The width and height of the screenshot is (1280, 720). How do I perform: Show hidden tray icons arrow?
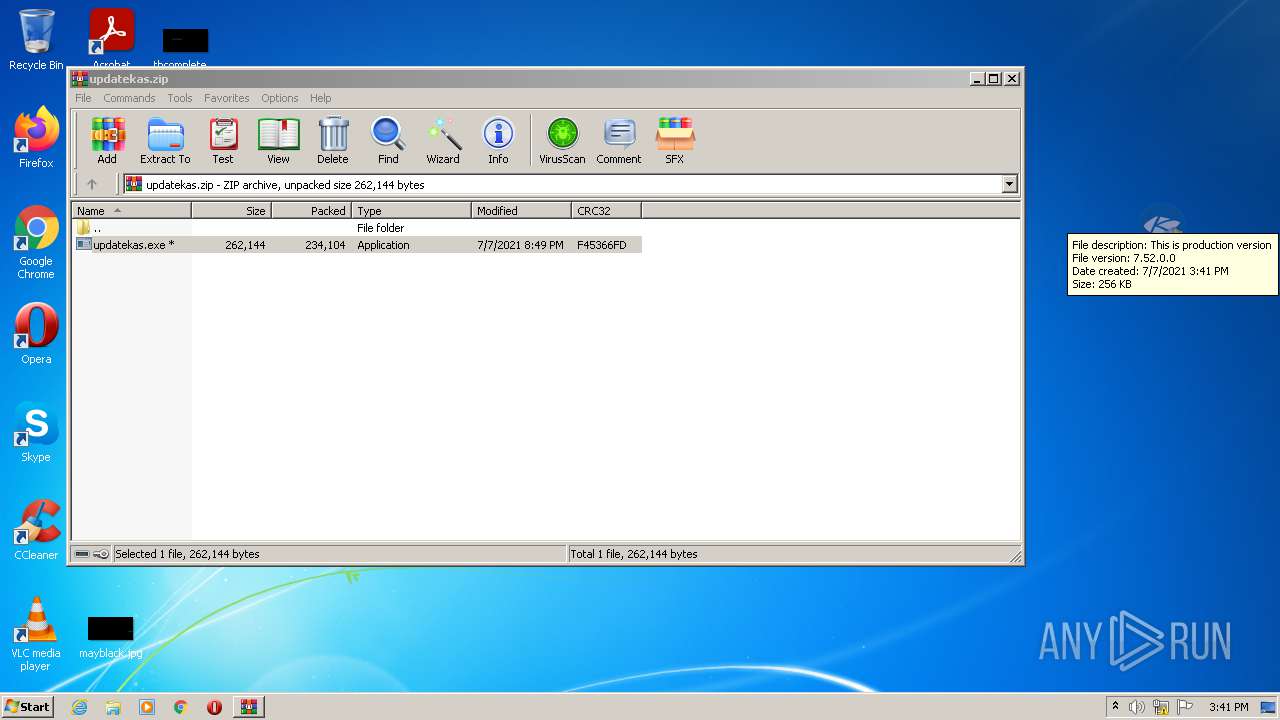(1115, 707)
